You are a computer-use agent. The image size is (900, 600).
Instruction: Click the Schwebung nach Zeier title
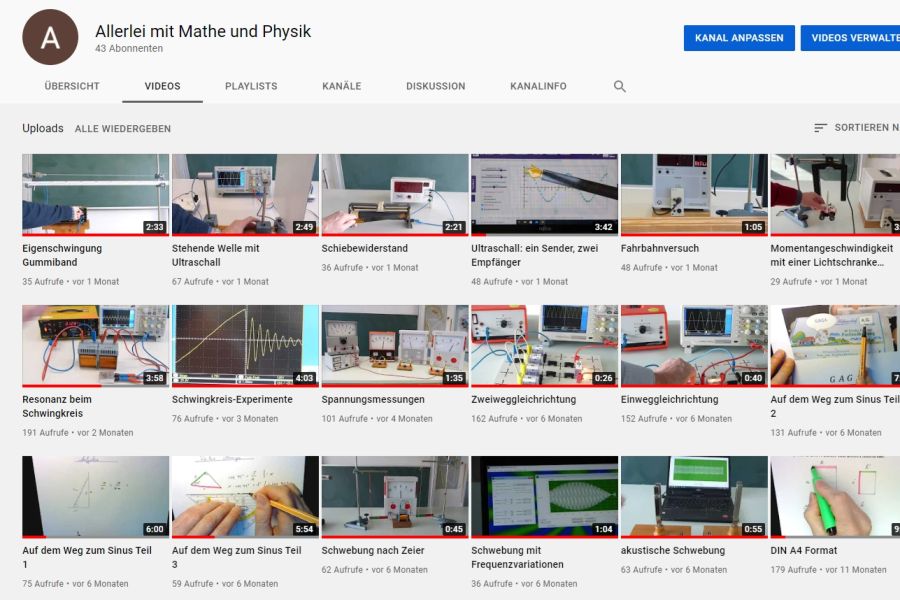pyautogui.click(x=373, y=550)
